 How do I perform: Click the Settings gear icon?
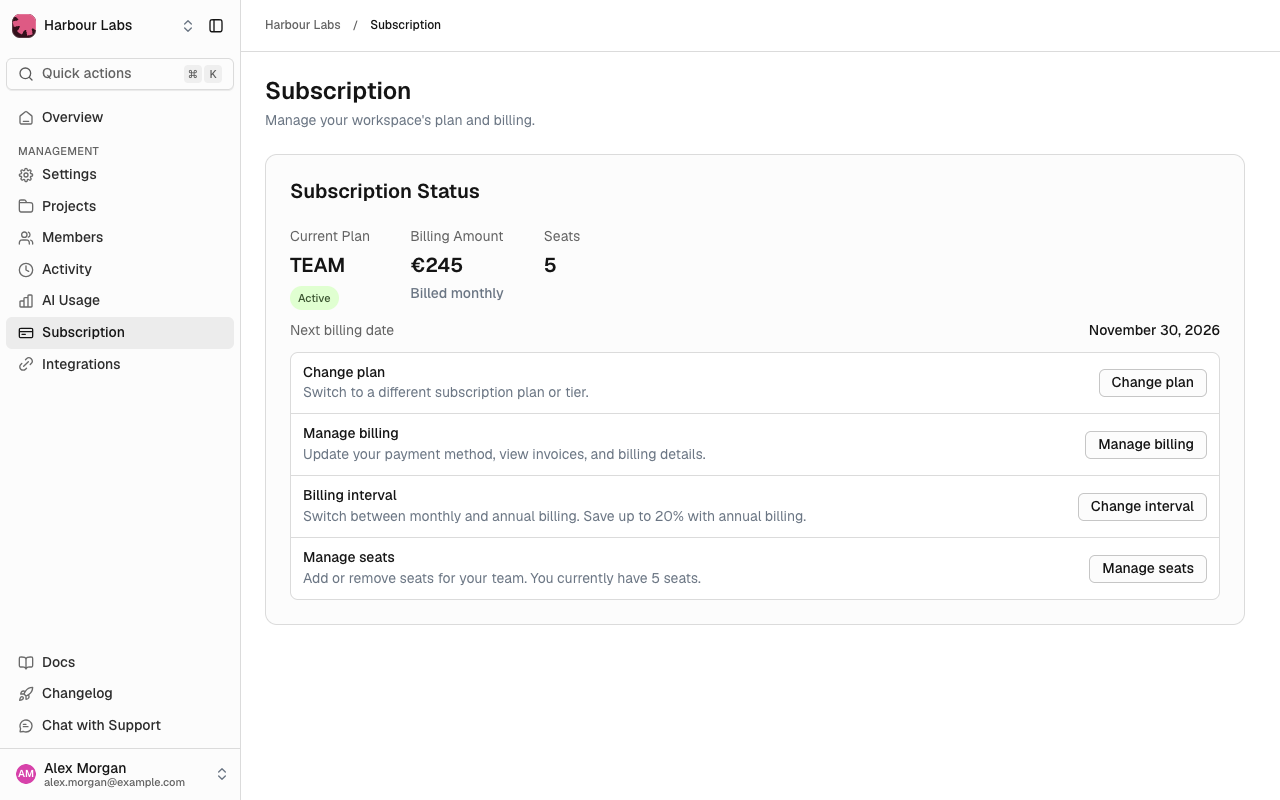(26, 175)
